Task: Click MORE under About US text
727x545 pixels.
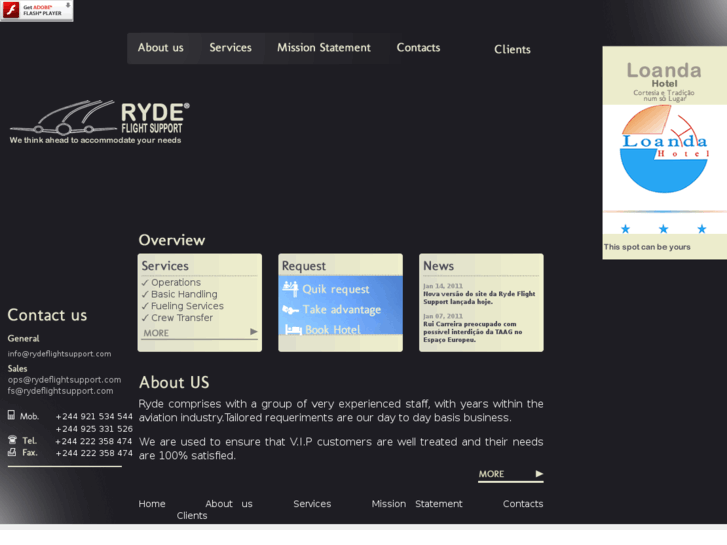Action: 491,474
